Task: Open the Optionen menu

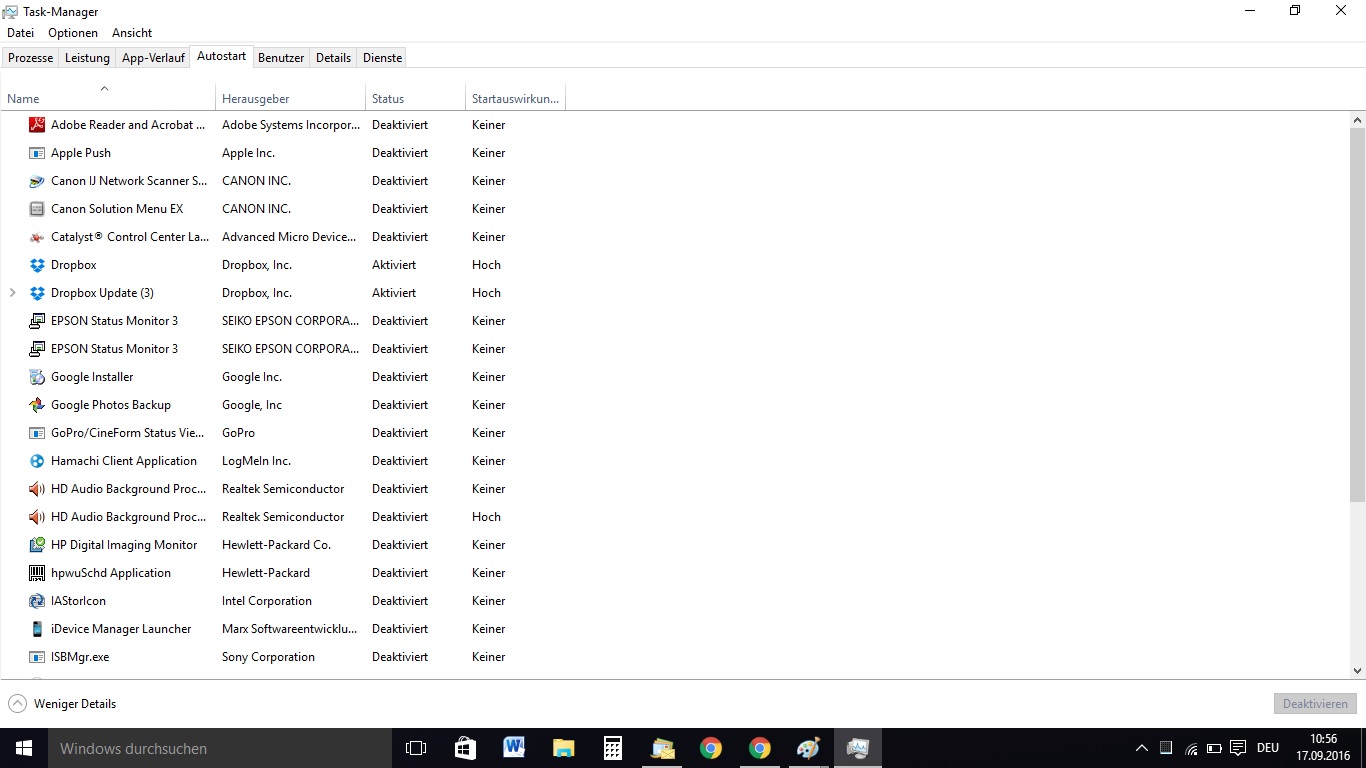Action: (73, 33)
